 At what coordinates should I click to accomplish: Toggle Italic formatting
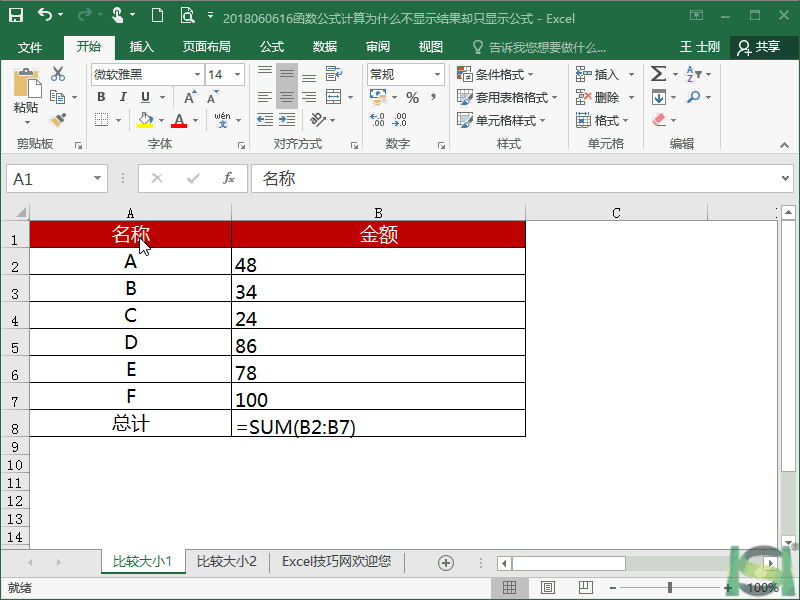(123, 97)
